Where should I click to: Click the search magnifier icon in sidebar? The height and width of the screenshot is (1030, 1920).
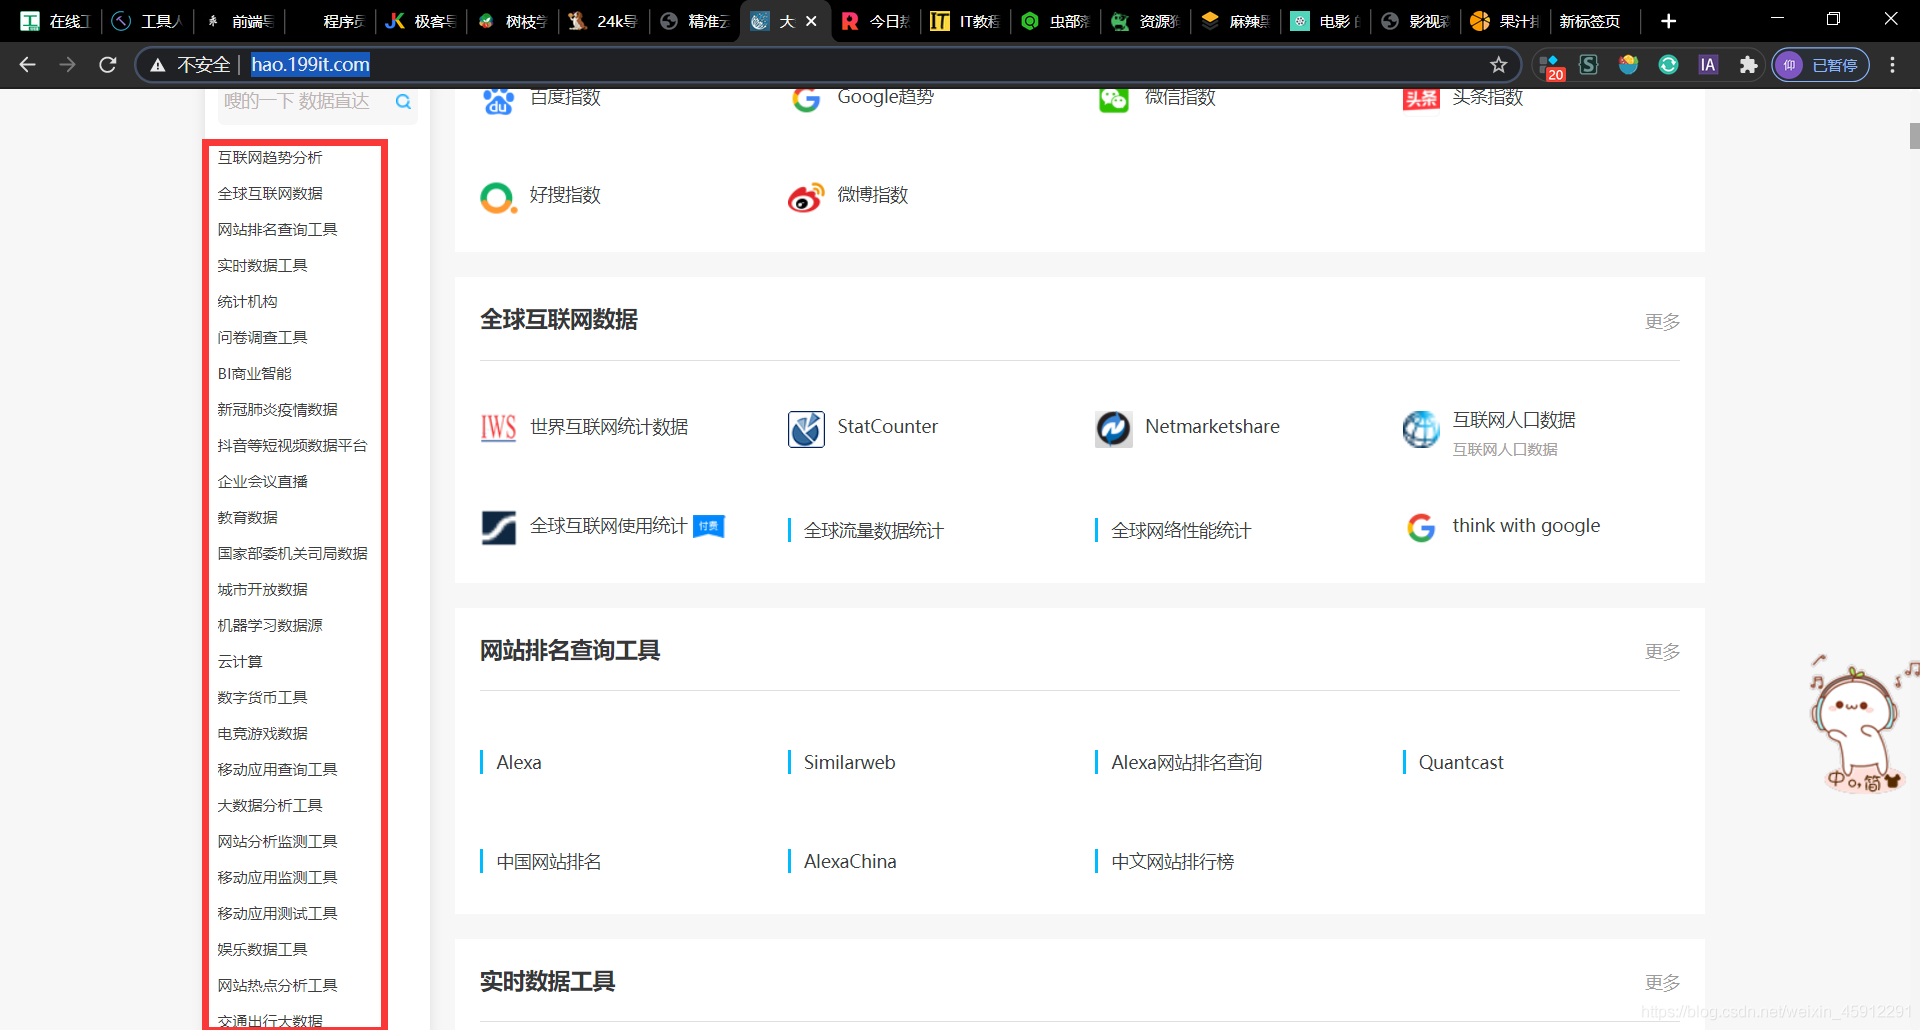pos(403,102)
